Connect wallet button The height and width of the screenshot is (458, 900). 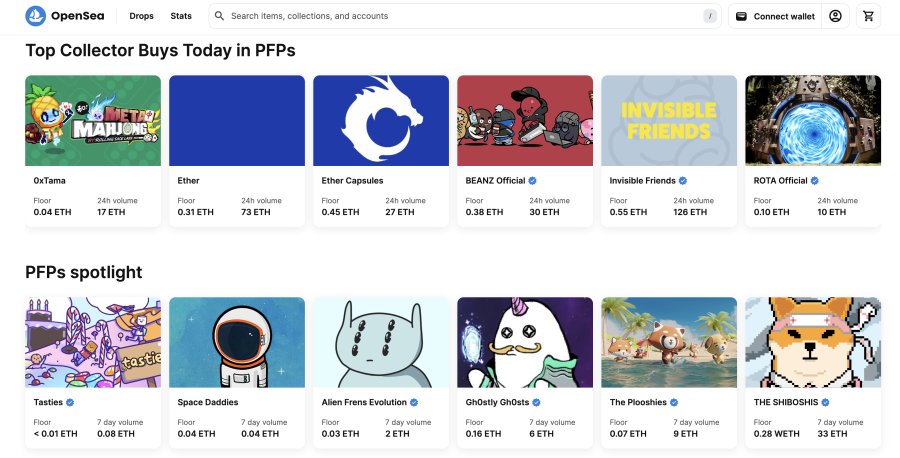point(775,16)
